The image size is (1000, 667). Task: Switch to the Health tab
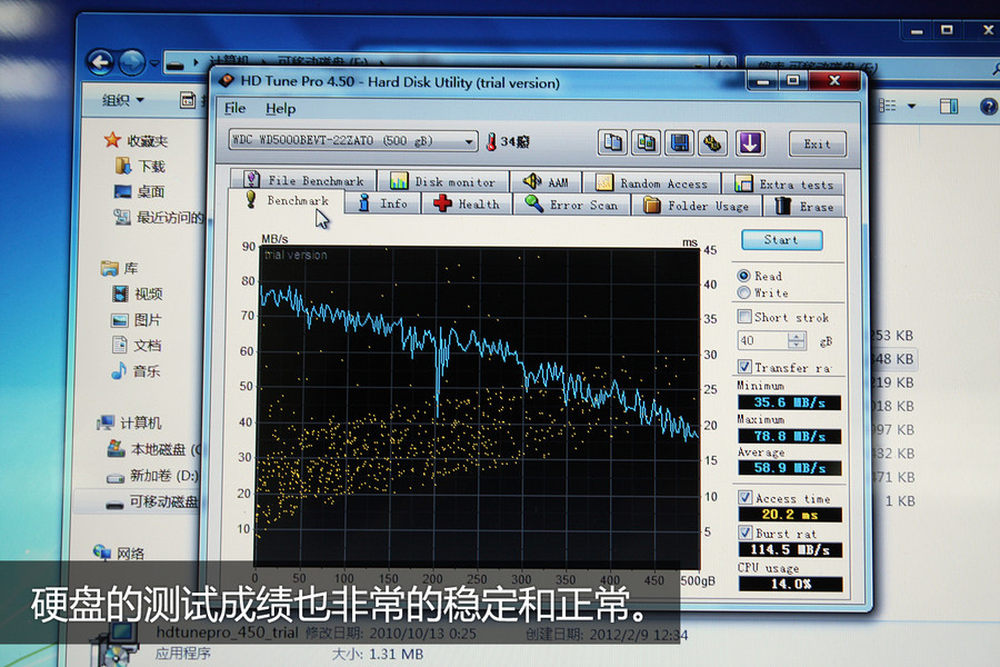point(467,204)
